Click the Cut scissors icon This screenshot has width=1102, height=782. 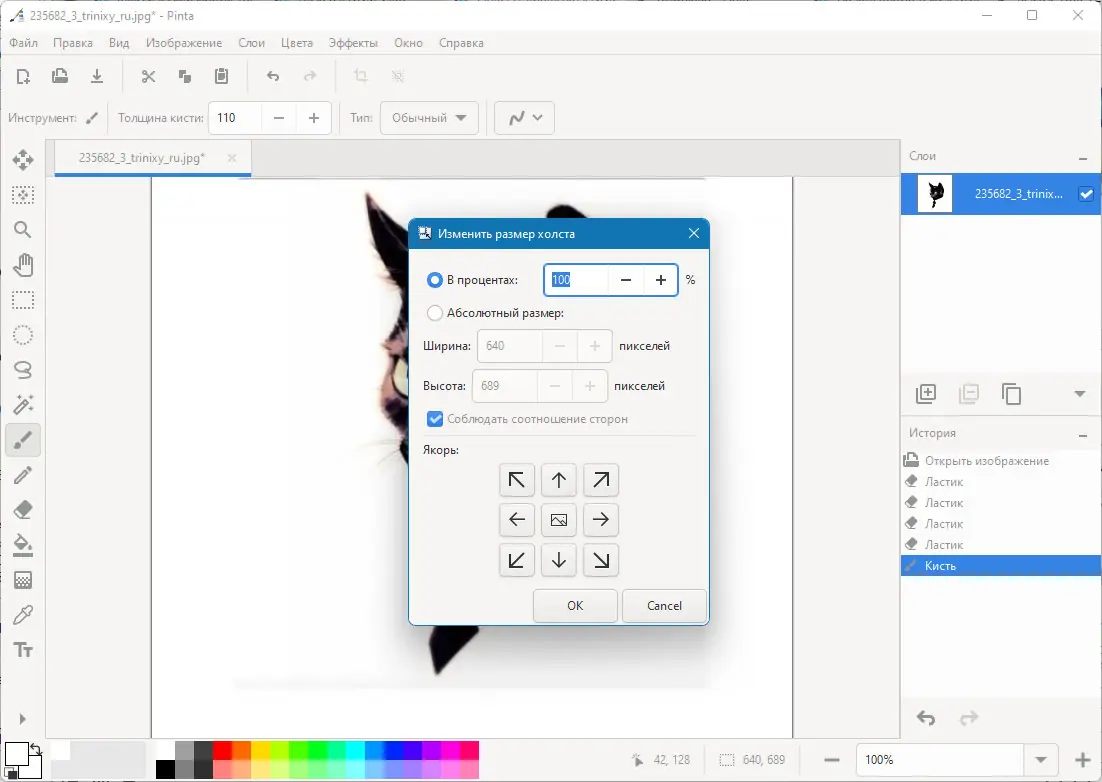pos(148,76)
